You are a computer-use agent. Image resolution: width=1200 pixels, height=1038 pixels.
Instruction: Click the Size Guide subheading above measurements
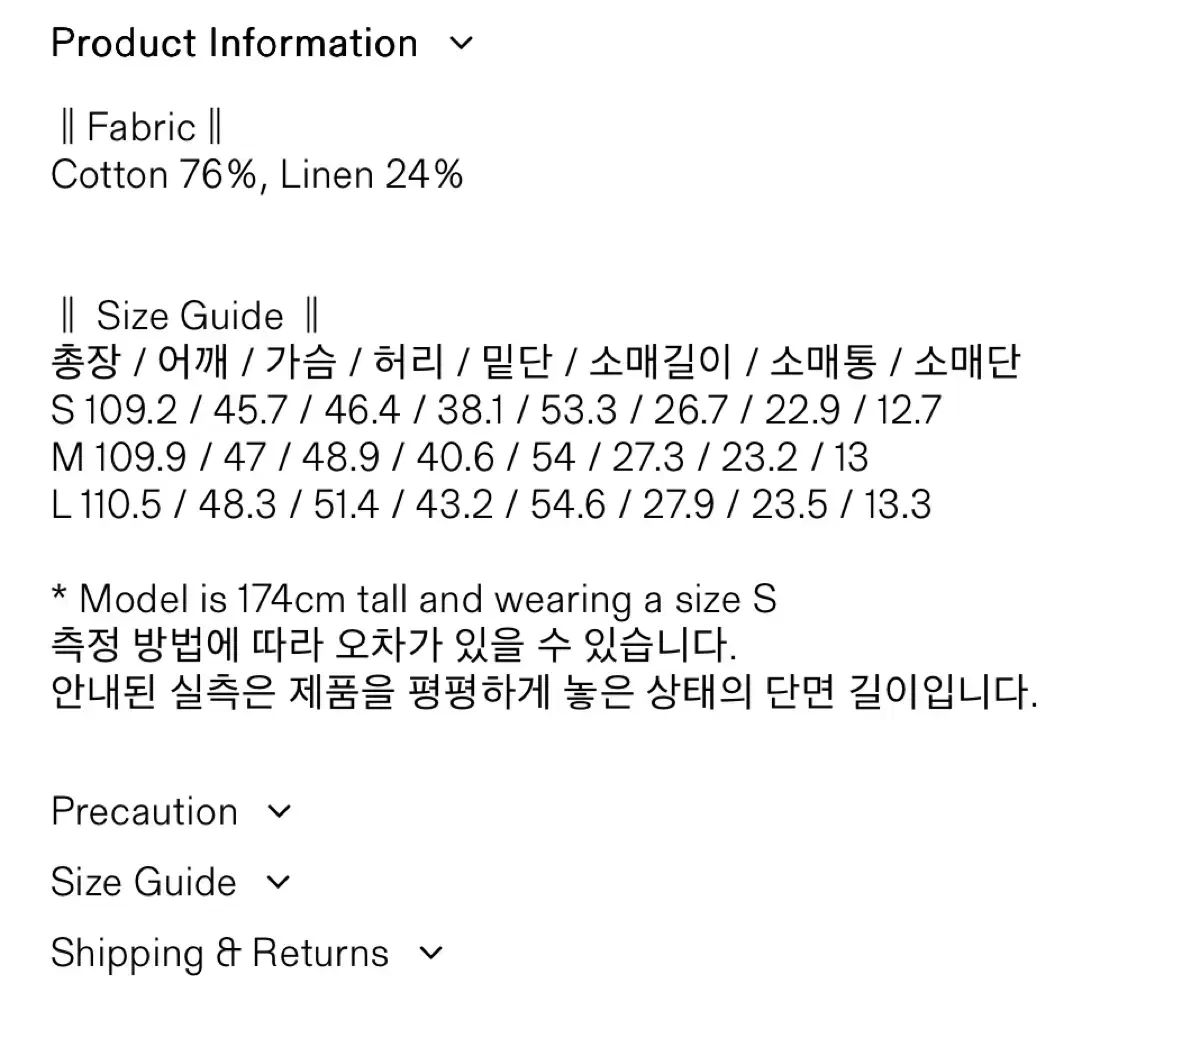[189, 316]
